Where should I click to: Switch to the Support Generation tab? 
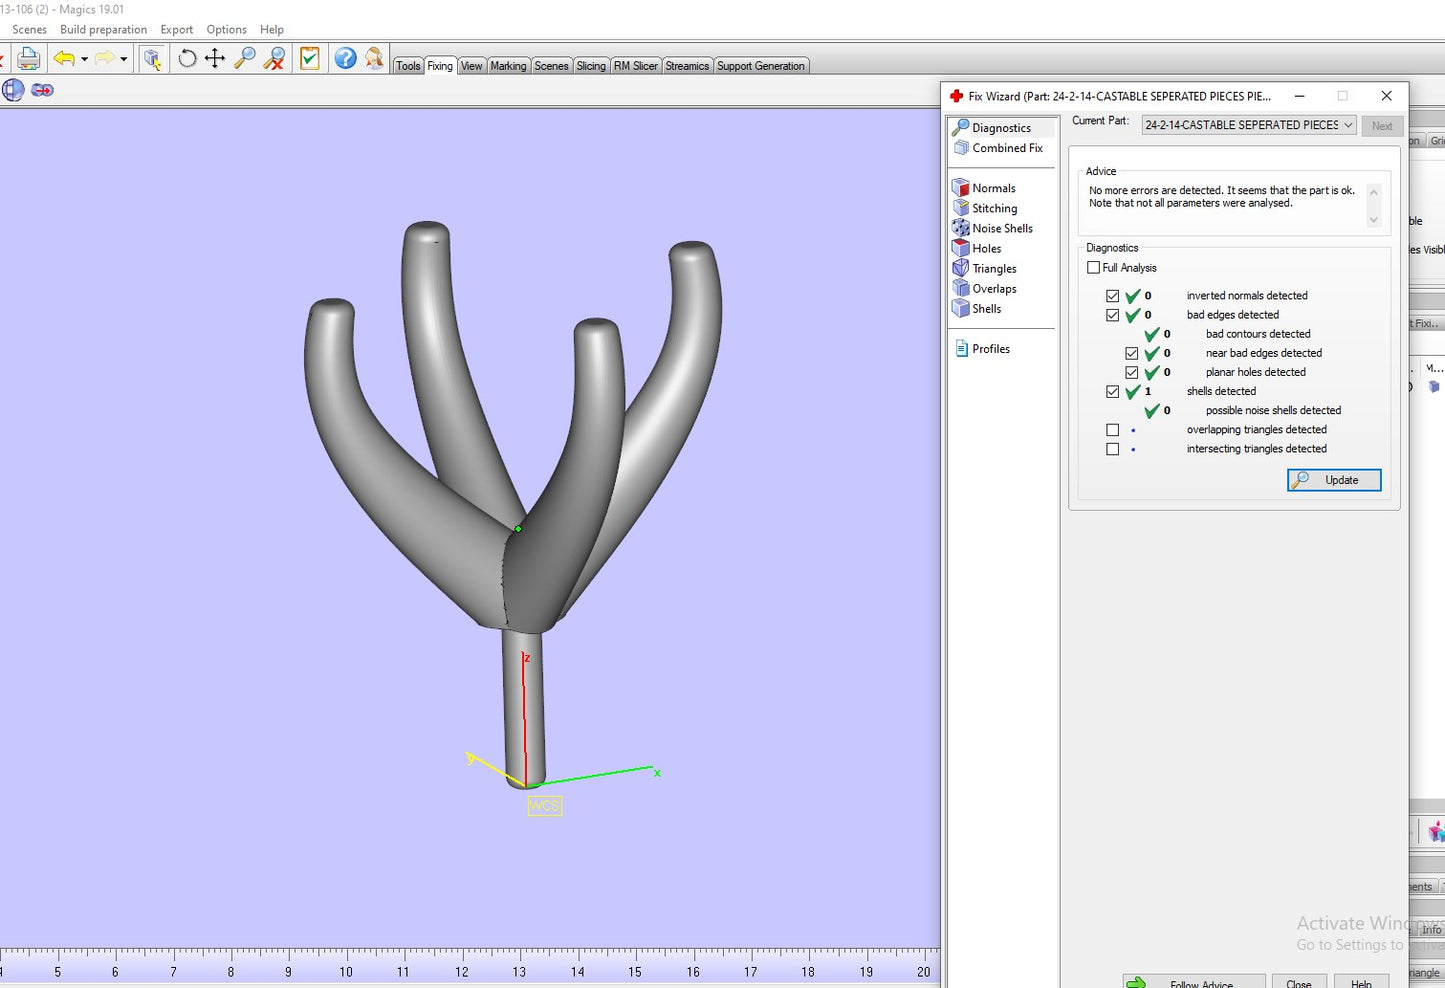pyautogui.click(x=760, y=66)
